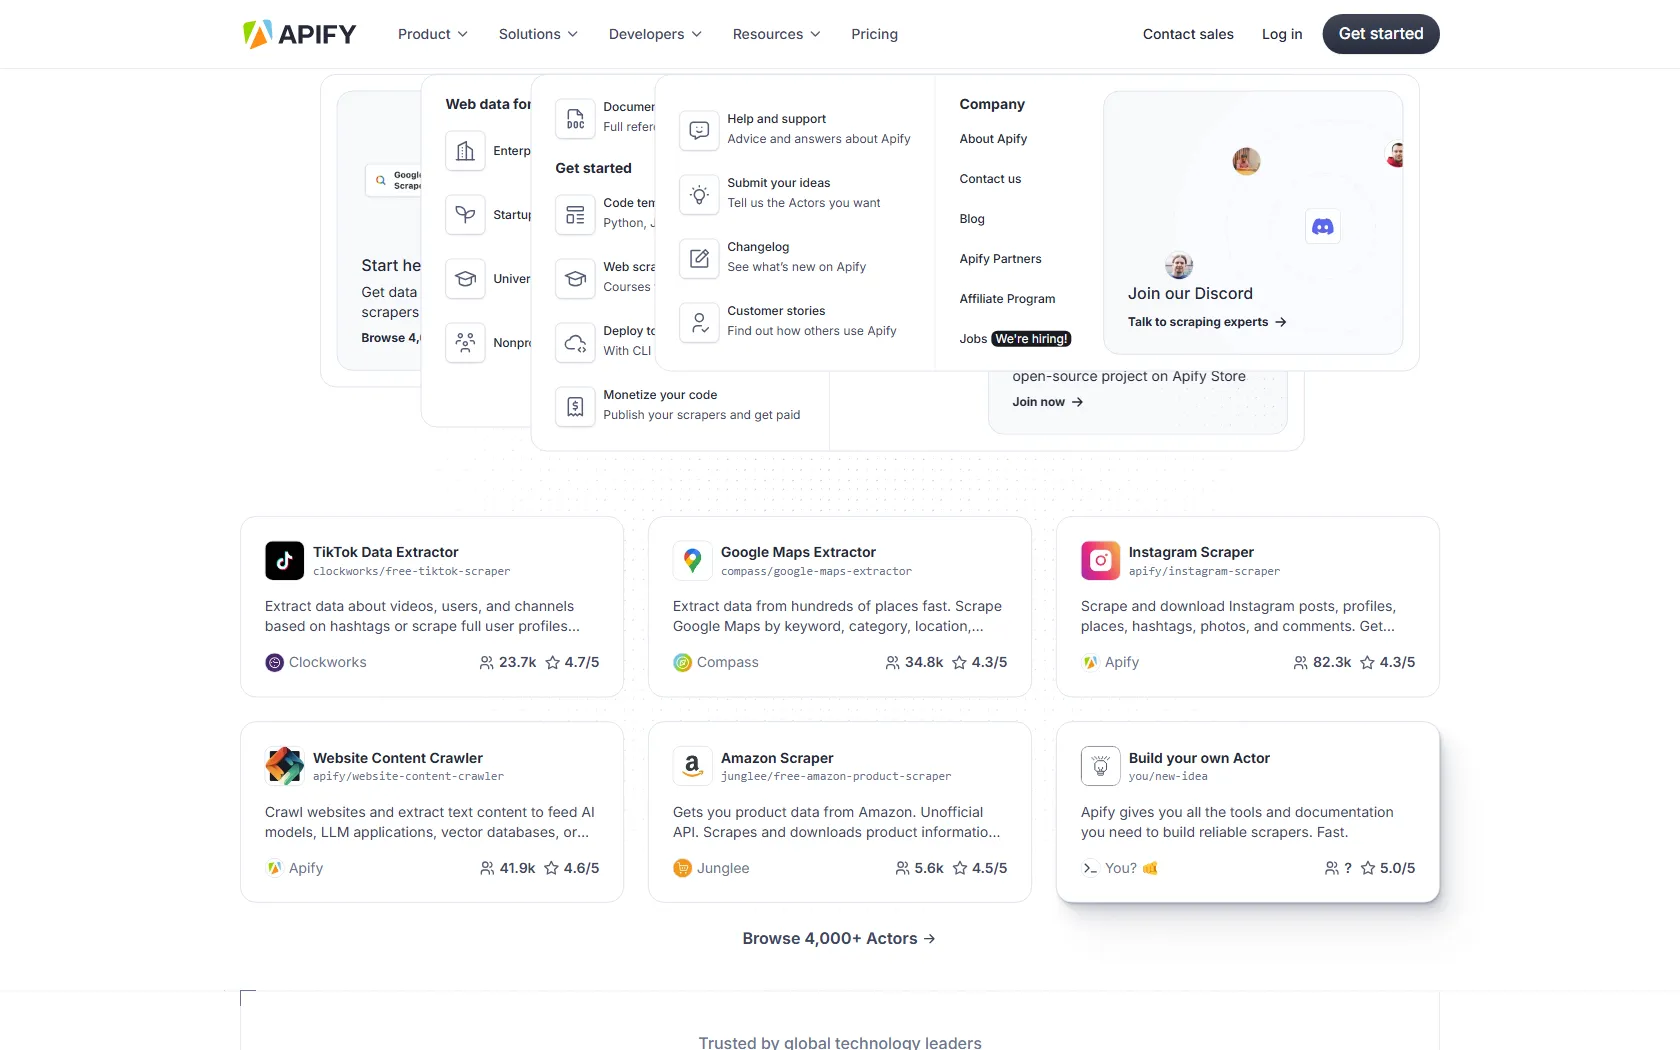The height and width of the screenshot is (1050, 1680).
Task: Open Submit your ideas title link
Action: pos(778,183)
